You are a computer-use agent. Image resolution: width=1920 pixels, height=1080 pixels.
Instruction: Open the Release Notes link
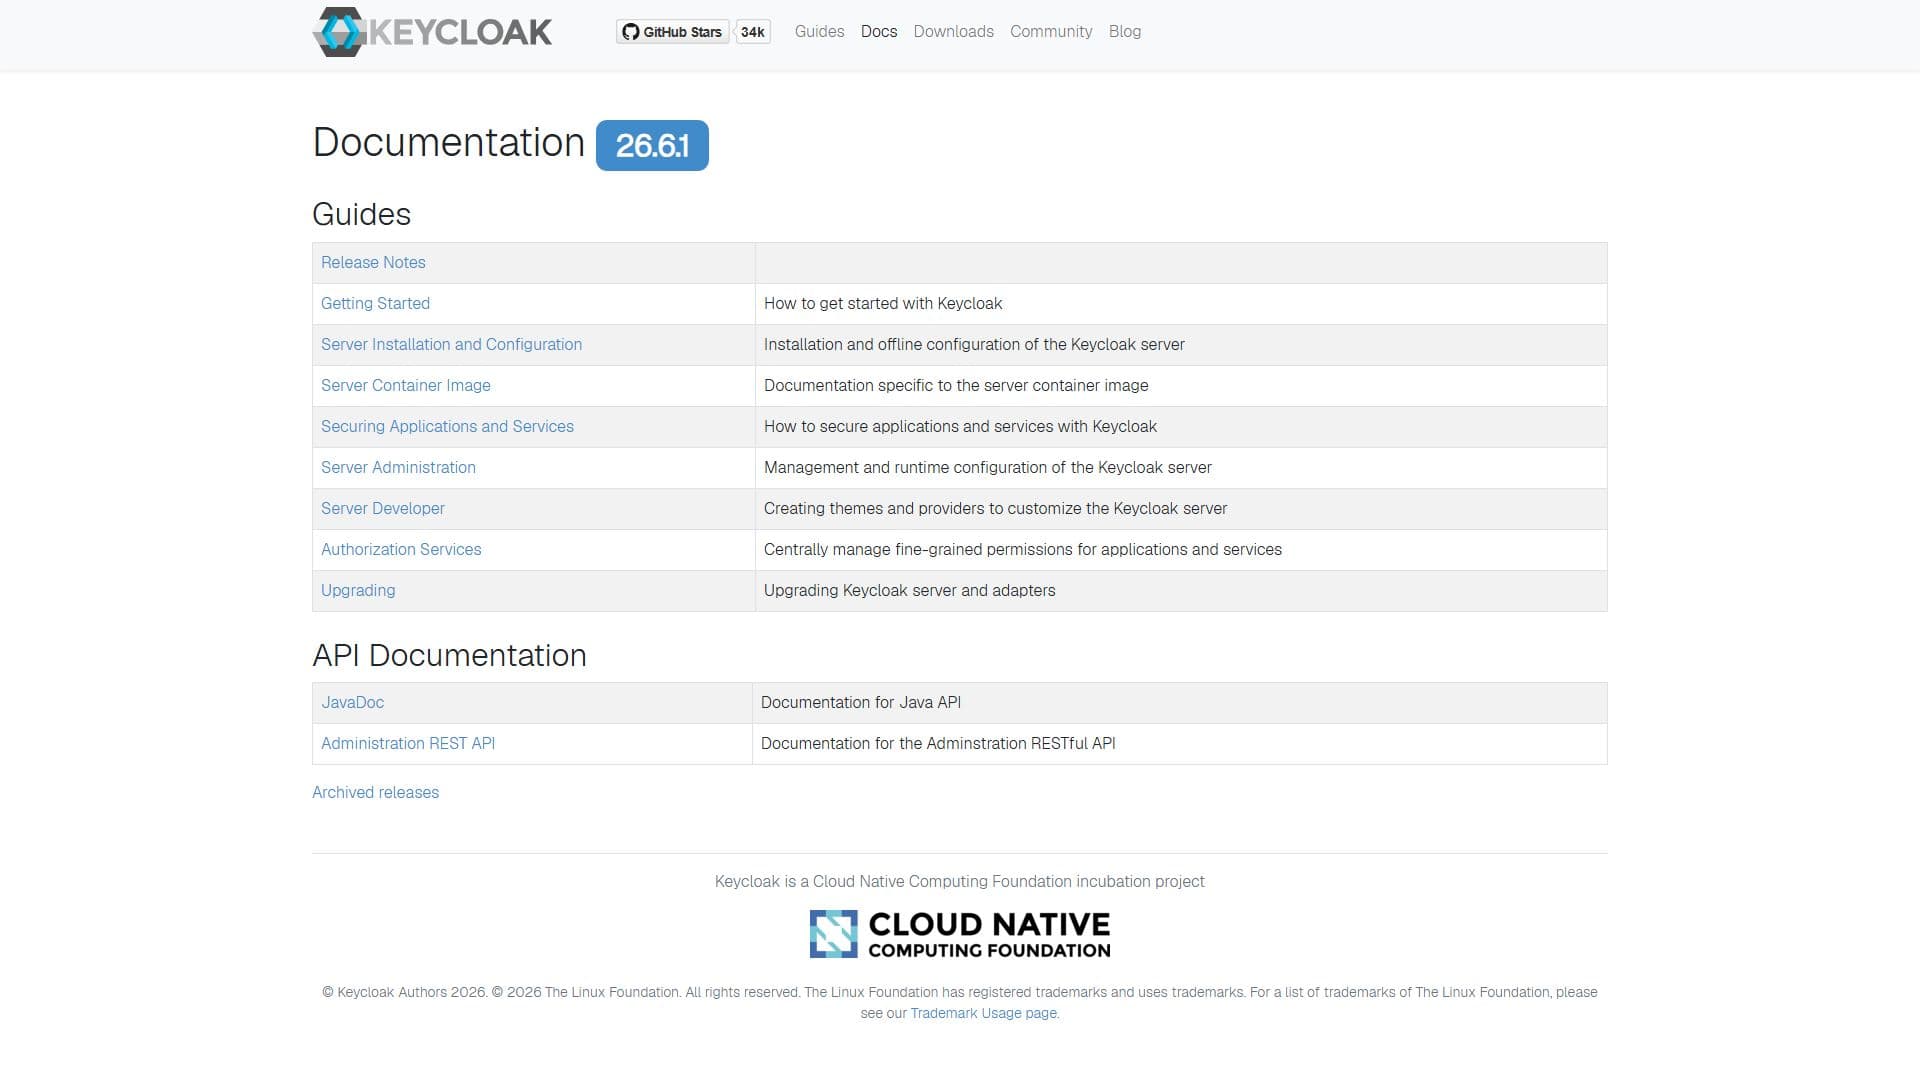coord(373,262)
